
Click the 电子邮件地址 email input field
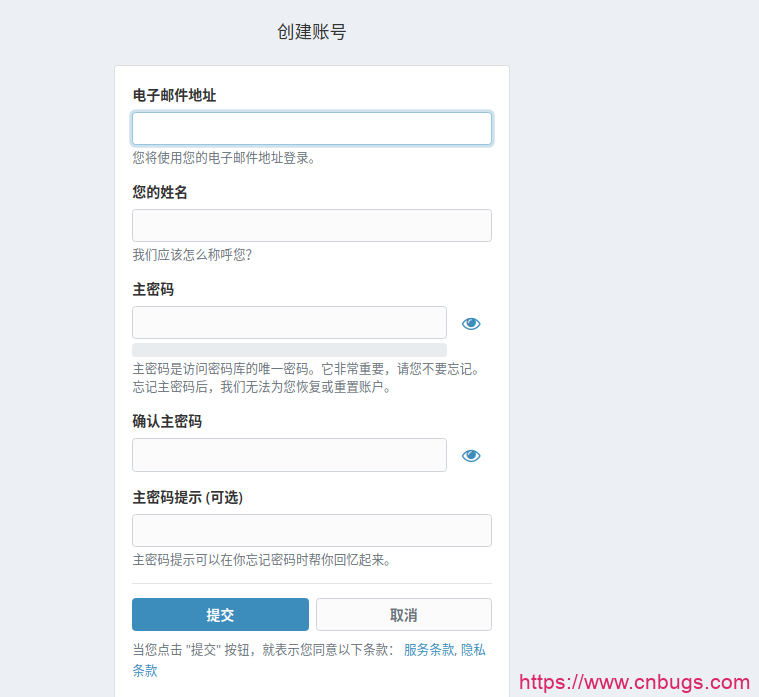coord(311,128)
